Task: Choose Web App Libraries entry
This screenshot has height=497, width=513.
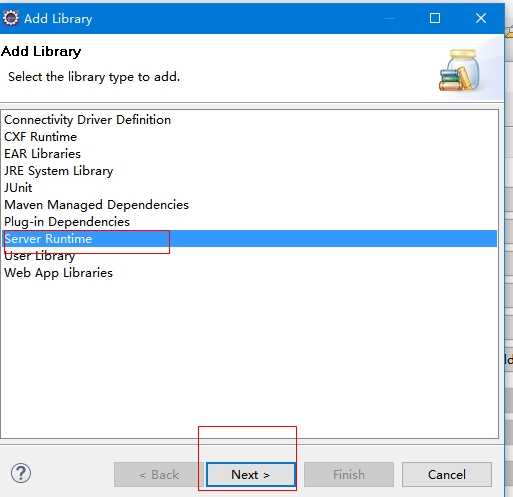Action: pos(58,273)
